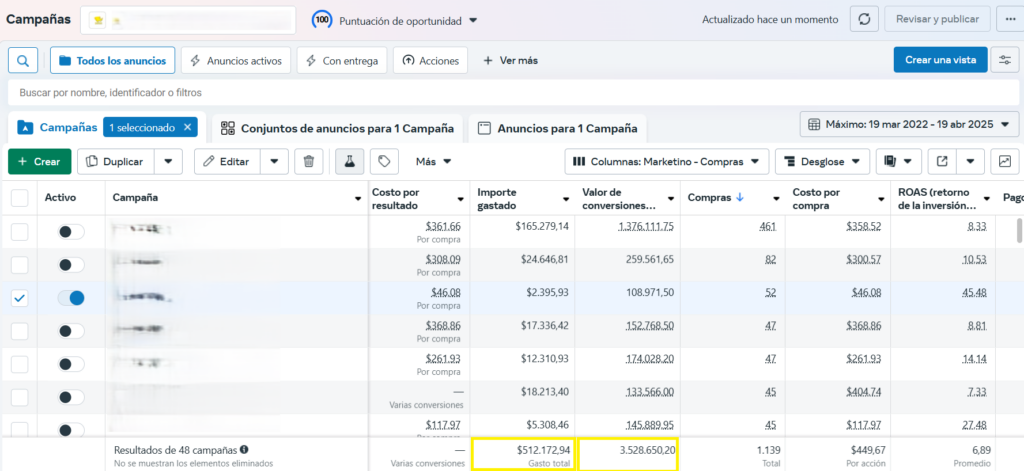
Task: Click the table vertical scrollbar
Action: 1018,231
